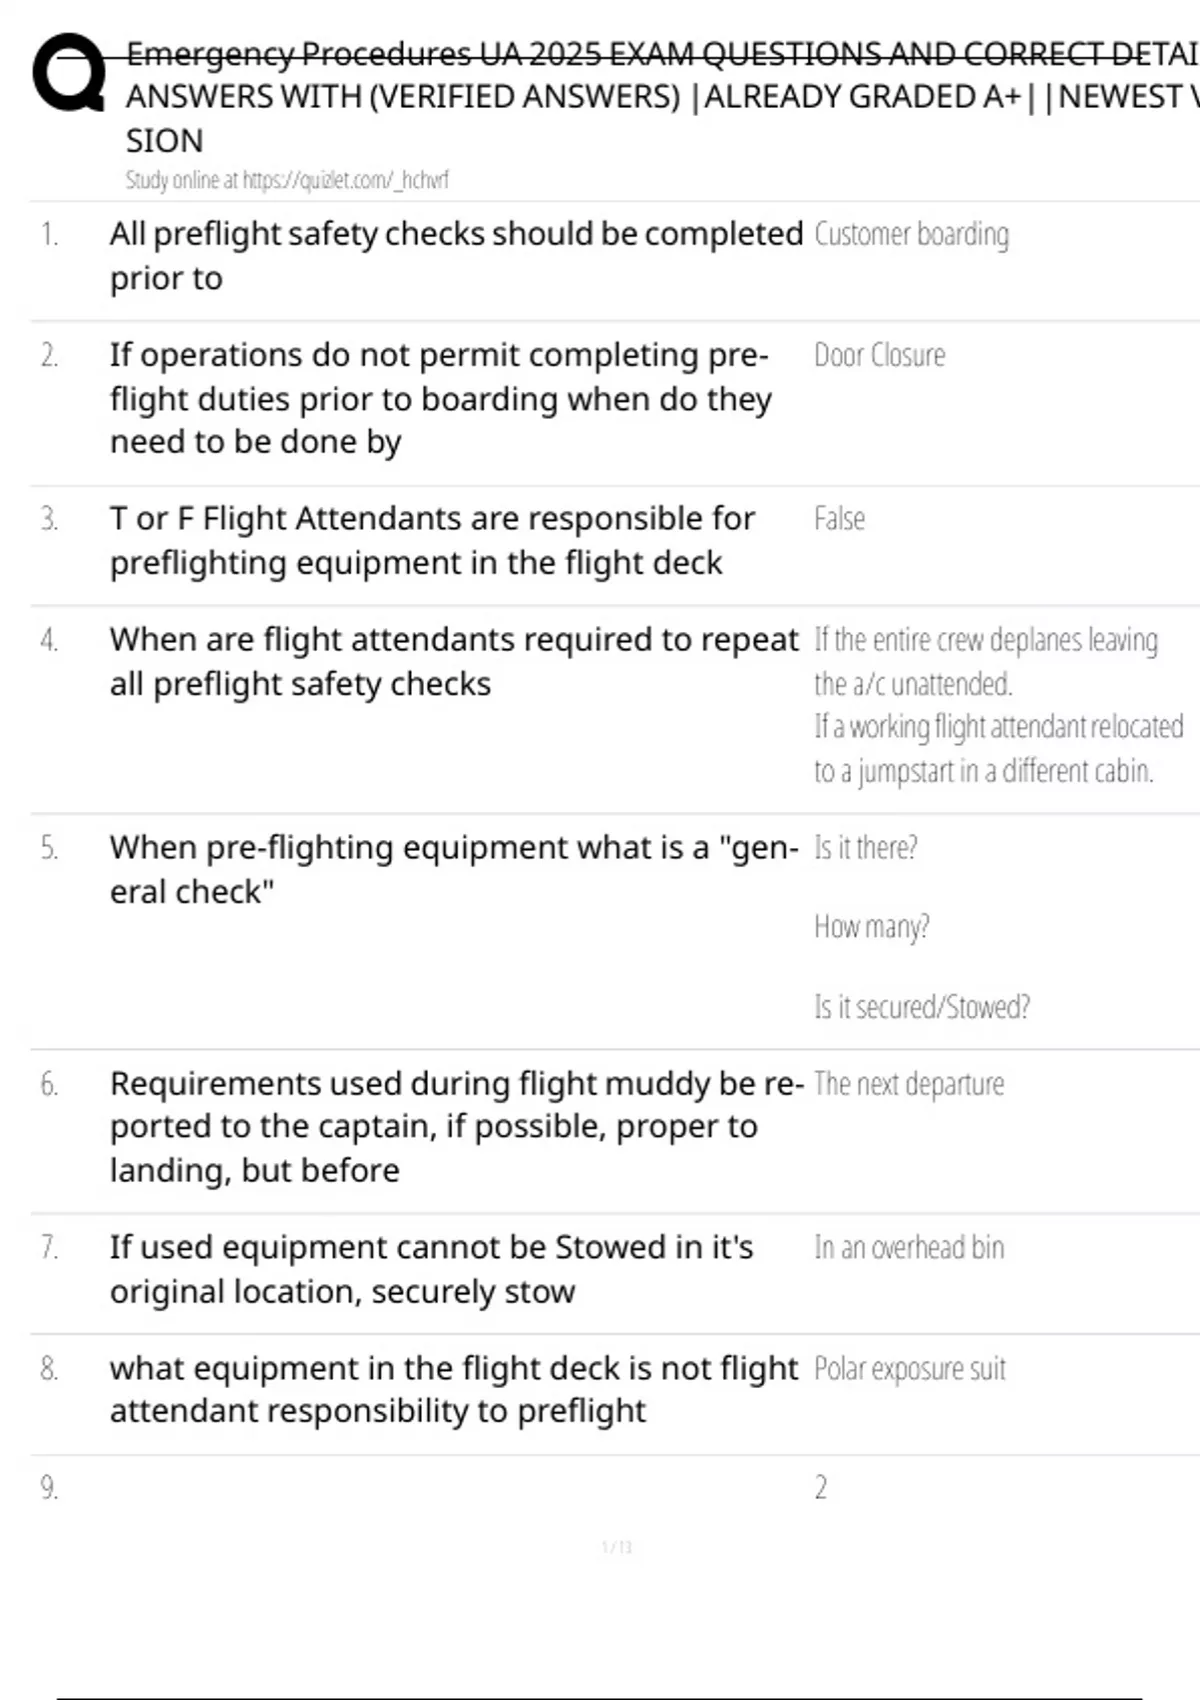Click the "False" answer
Image resolution: width=1200 pixels, height=1700 pixels.
tap(839, 519)
